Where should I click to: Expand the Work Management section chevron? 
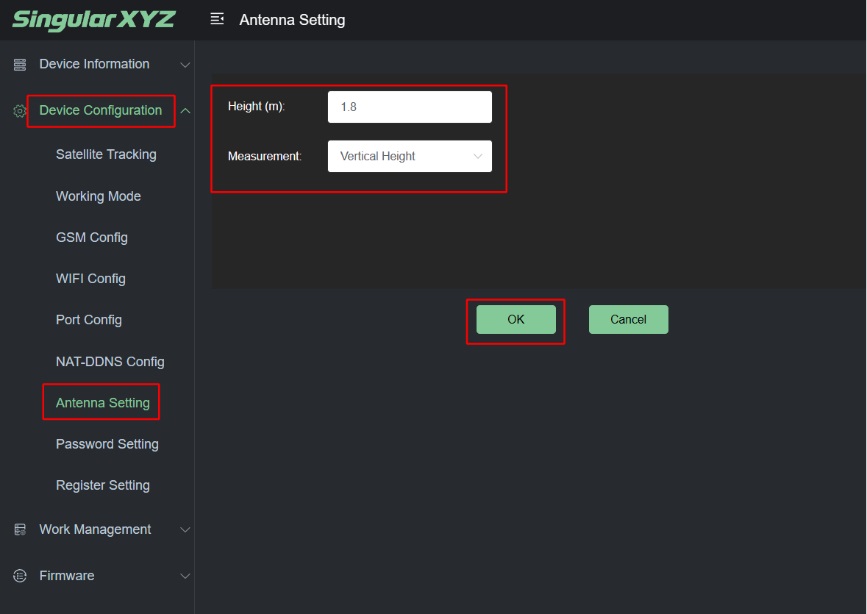tap(185, 530)
